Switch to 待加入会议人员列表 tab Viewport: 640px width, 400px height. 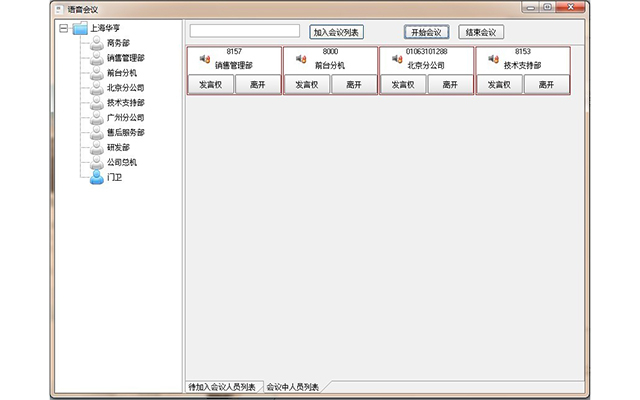coord(222,386)
